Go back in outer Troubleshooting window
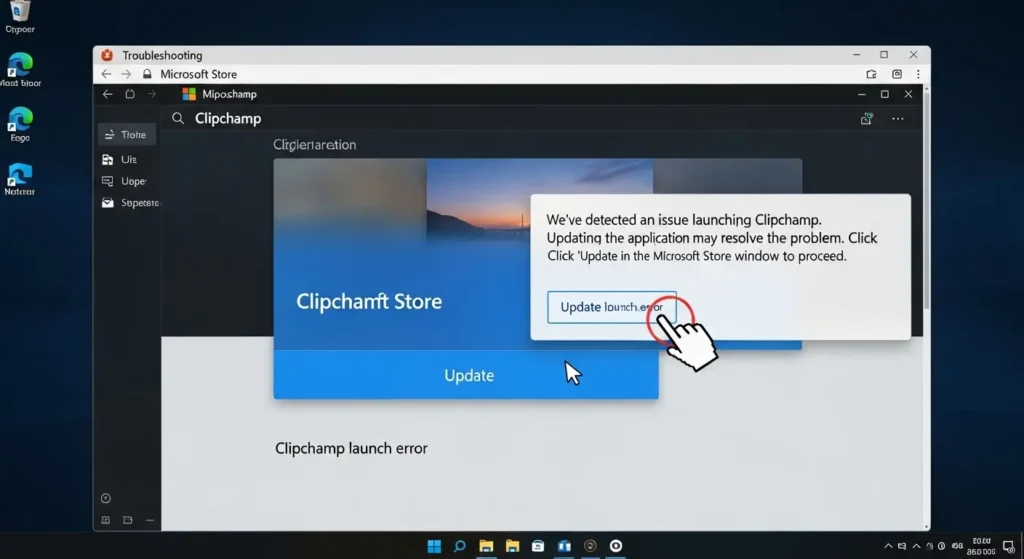1024x559 pixels. (x=106, y=74)
